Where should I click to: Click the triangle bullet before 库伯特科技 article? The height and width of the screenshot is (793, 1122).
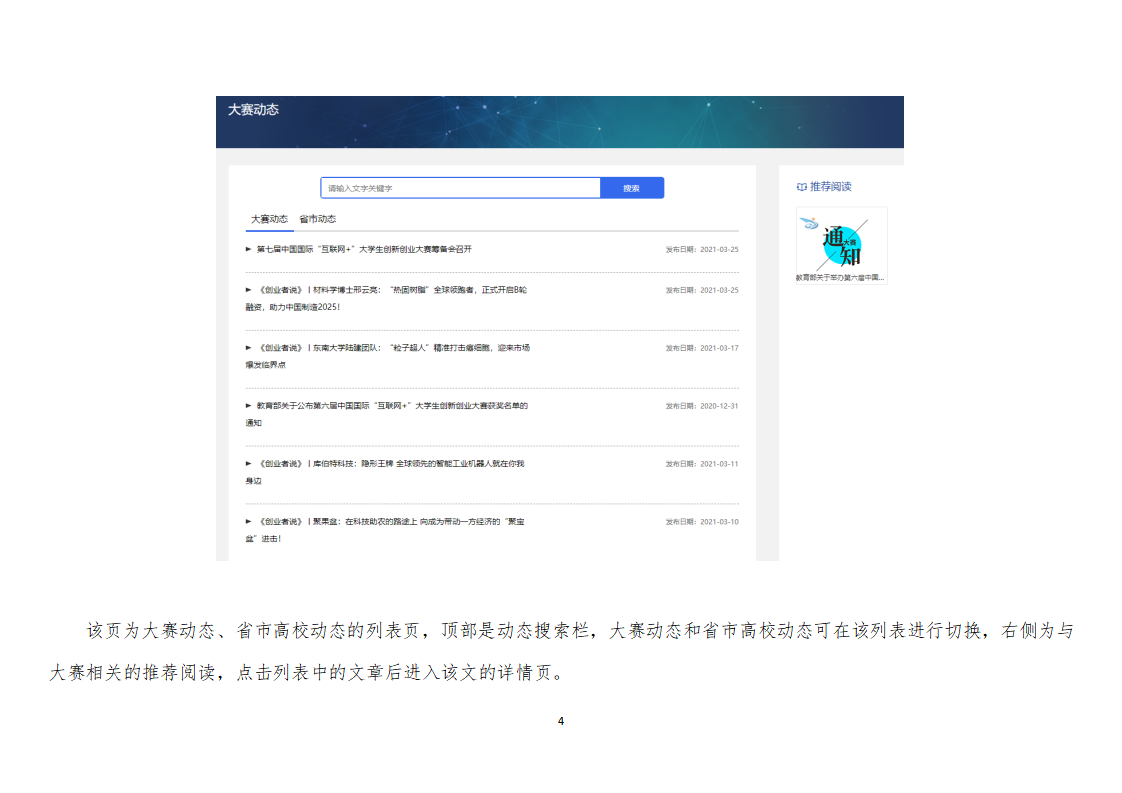(249, 464)
